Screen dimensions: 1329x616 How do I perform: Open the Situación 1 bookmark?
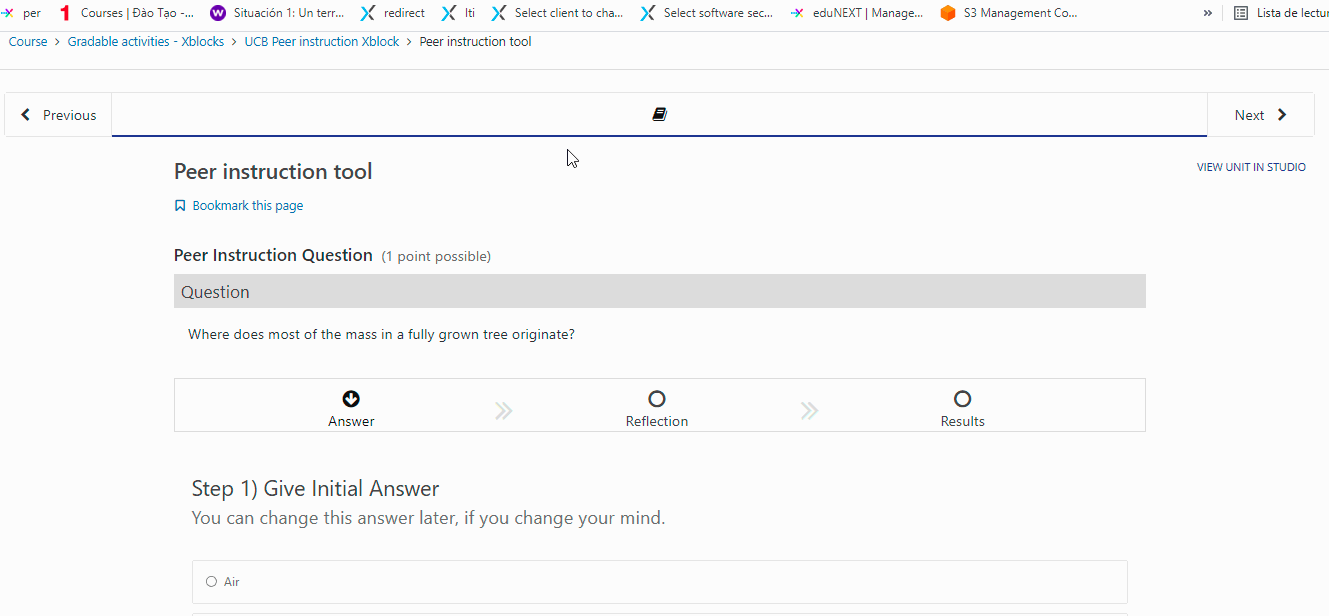277,13
